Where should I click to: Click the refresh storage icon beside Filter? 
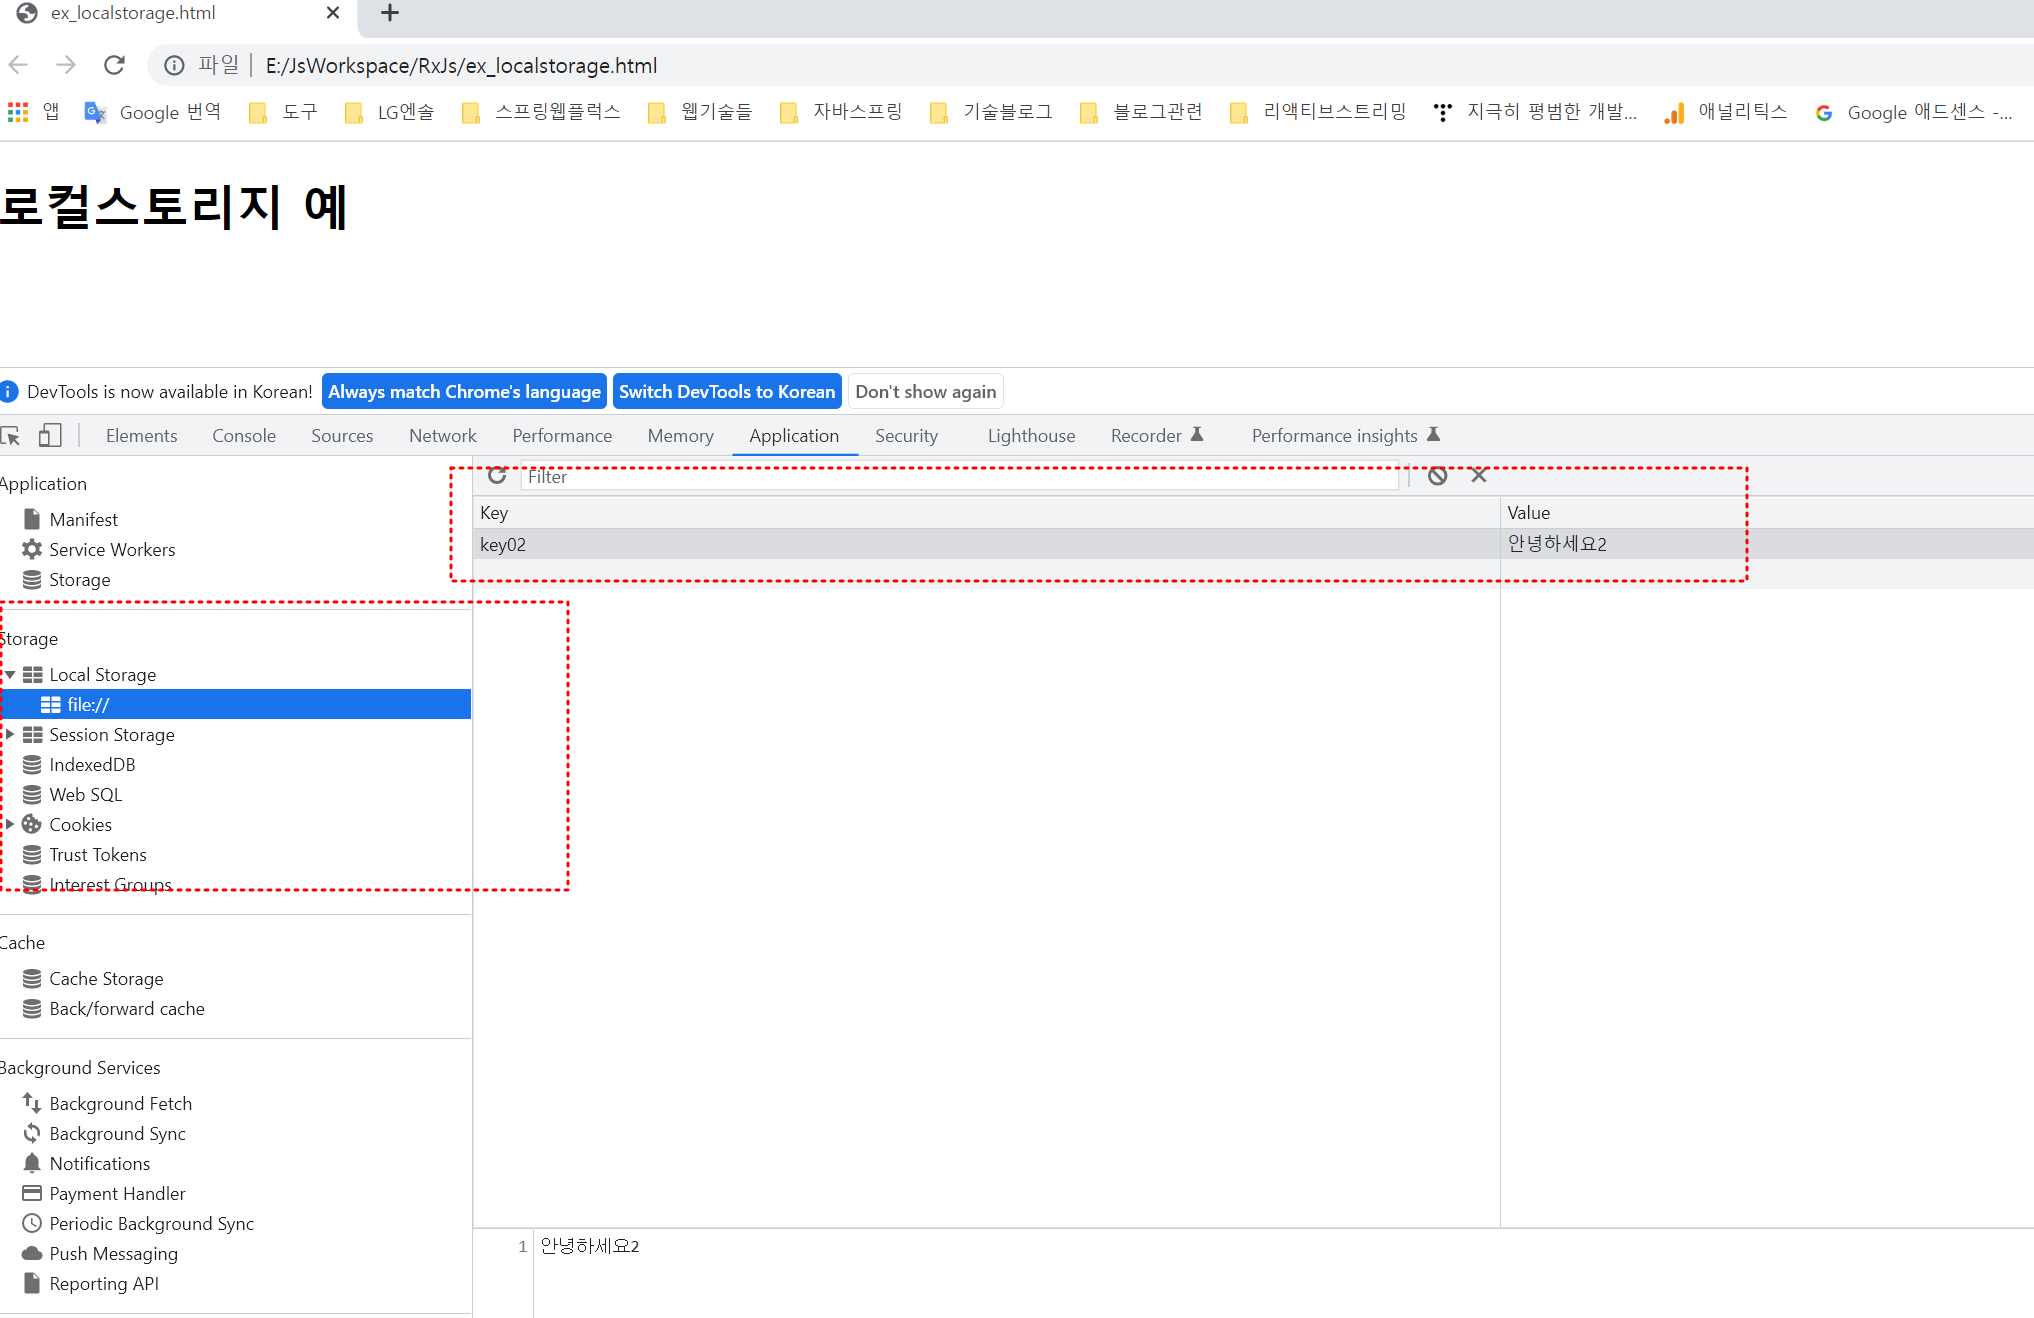pyautogui.click(x=497, y=476)
